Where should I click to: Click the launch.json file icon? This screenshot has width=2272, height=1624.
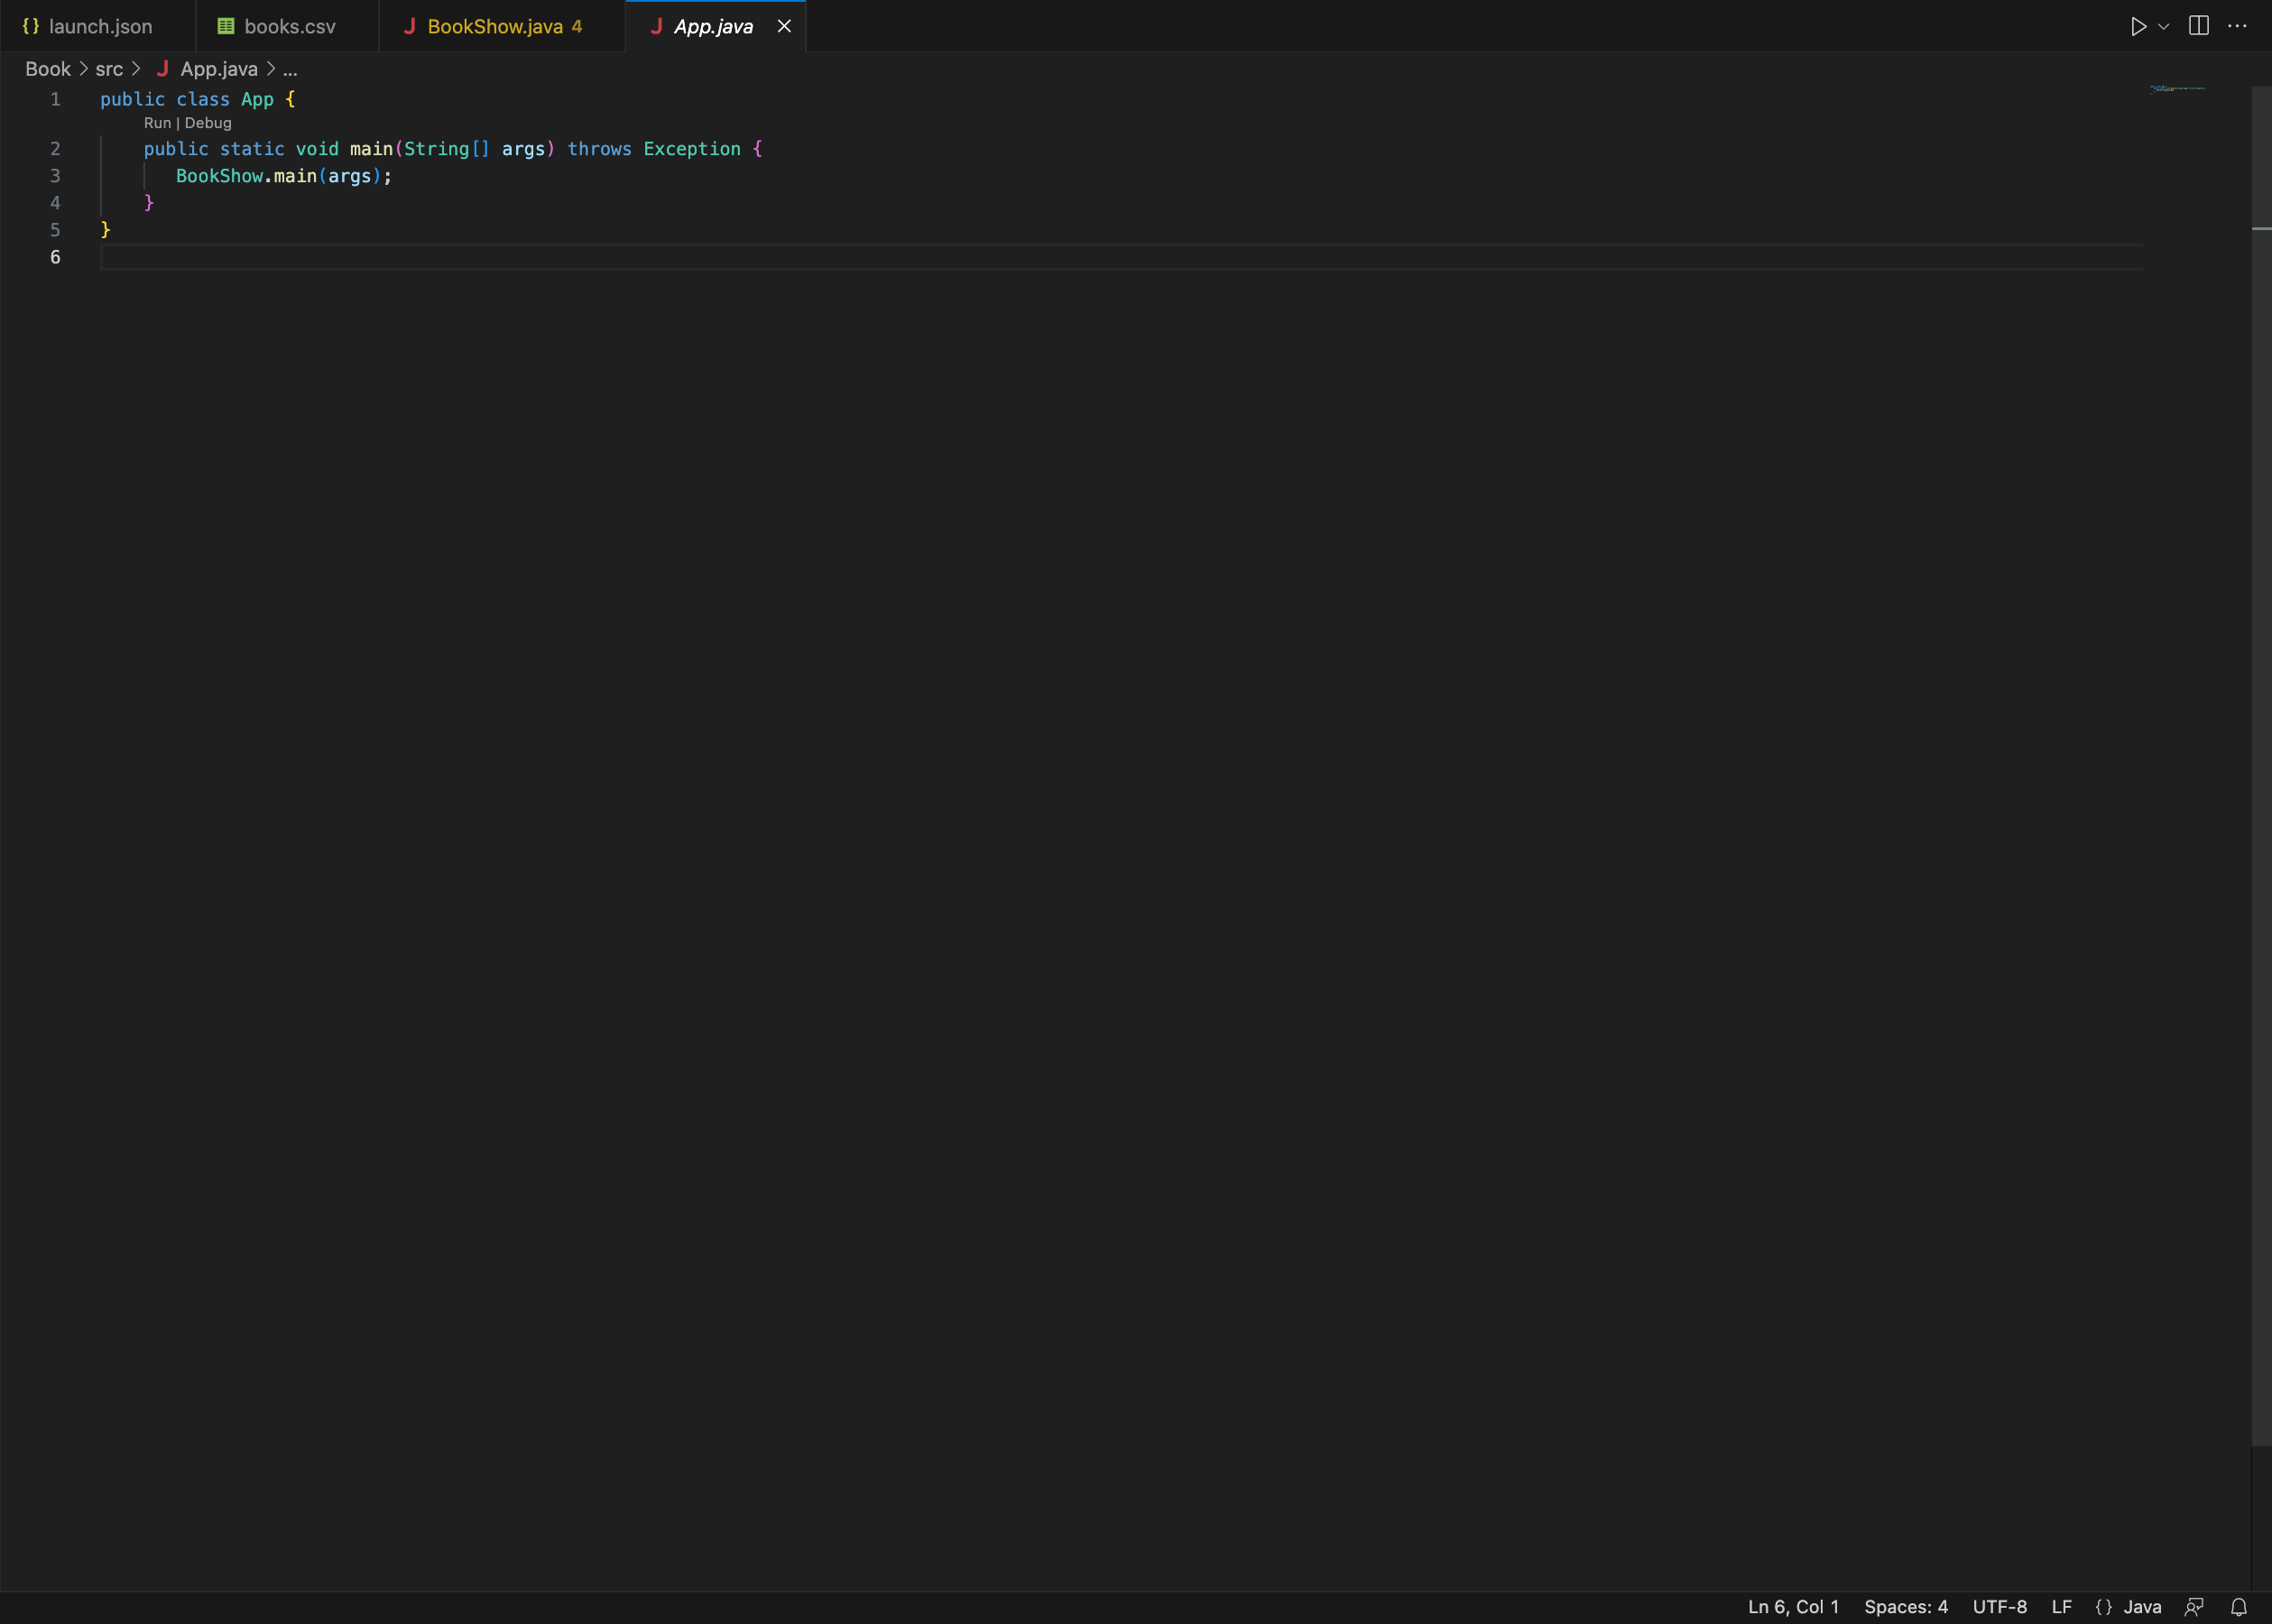[30, 26]
